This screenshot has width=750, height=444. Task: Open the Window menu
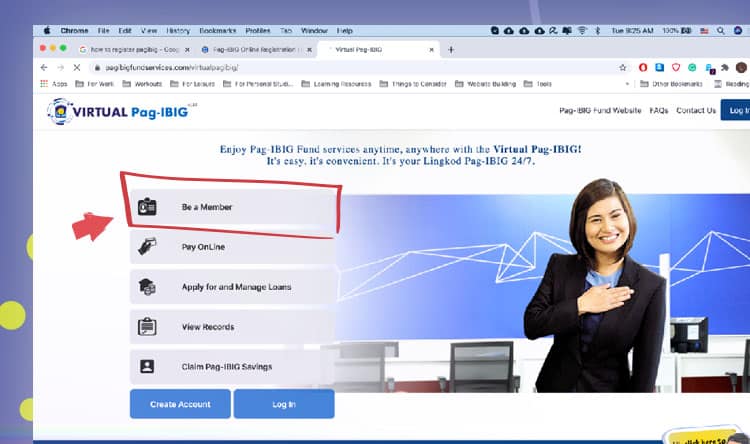[314, 30]
